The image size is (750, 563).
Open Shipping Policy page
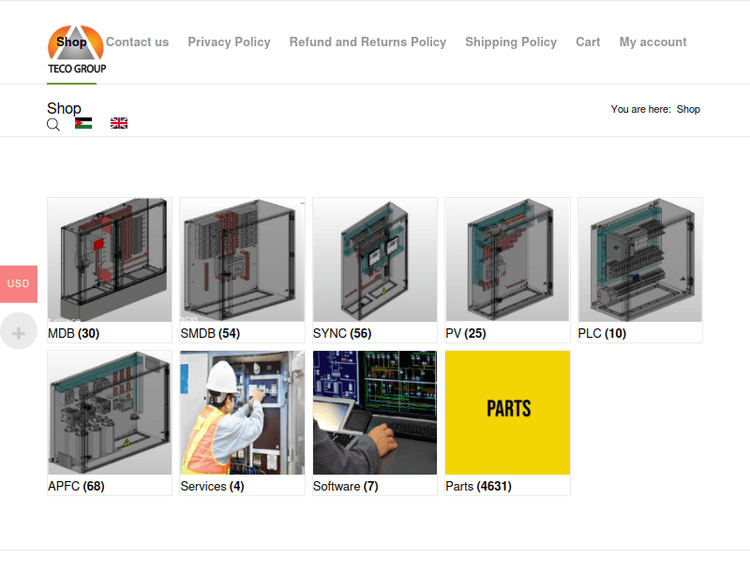pos(510,42)
